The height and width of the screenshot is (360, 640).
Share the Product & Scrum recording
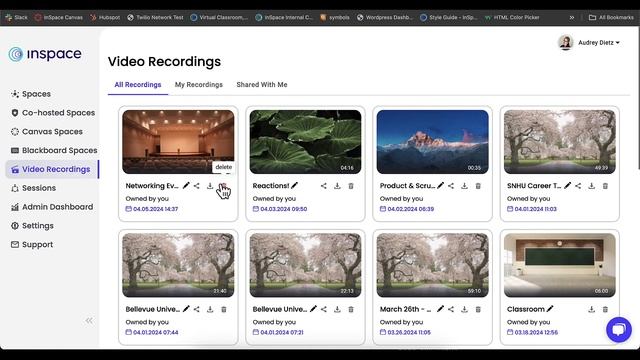pyautogui.click(x=451, y=186)
